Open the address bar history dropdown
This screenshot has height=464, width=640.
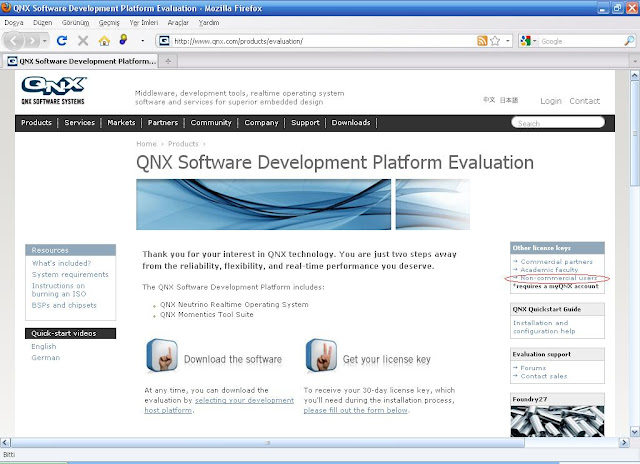tap(507, 41)
